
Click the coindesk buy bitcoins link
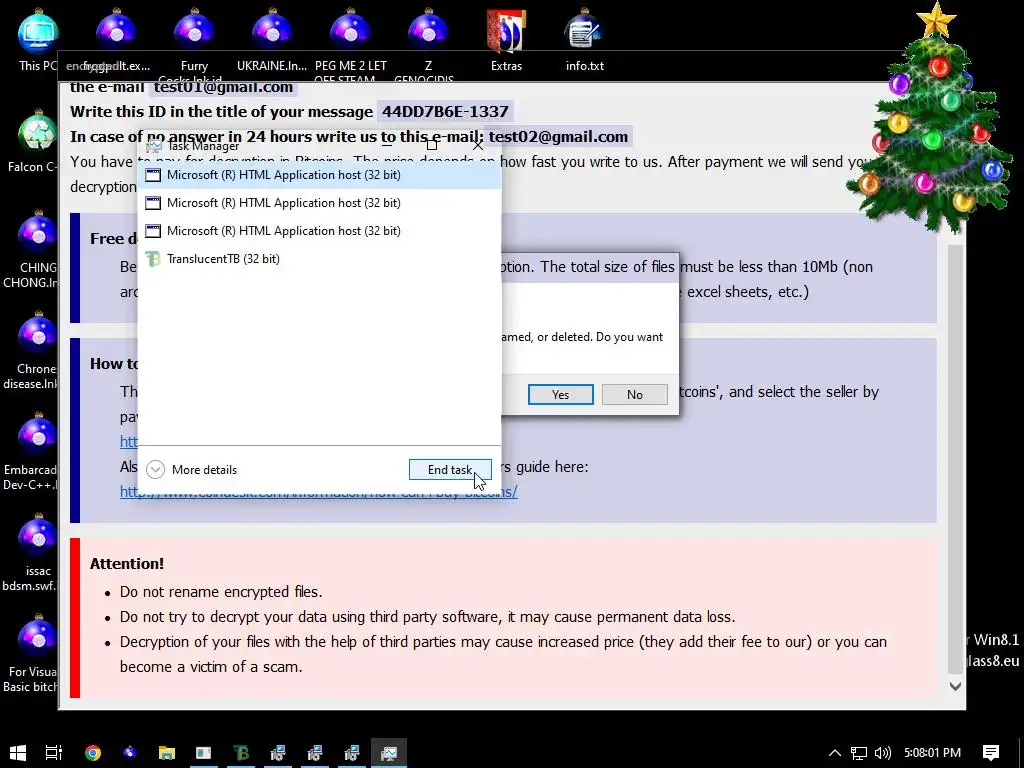(319, 491)
